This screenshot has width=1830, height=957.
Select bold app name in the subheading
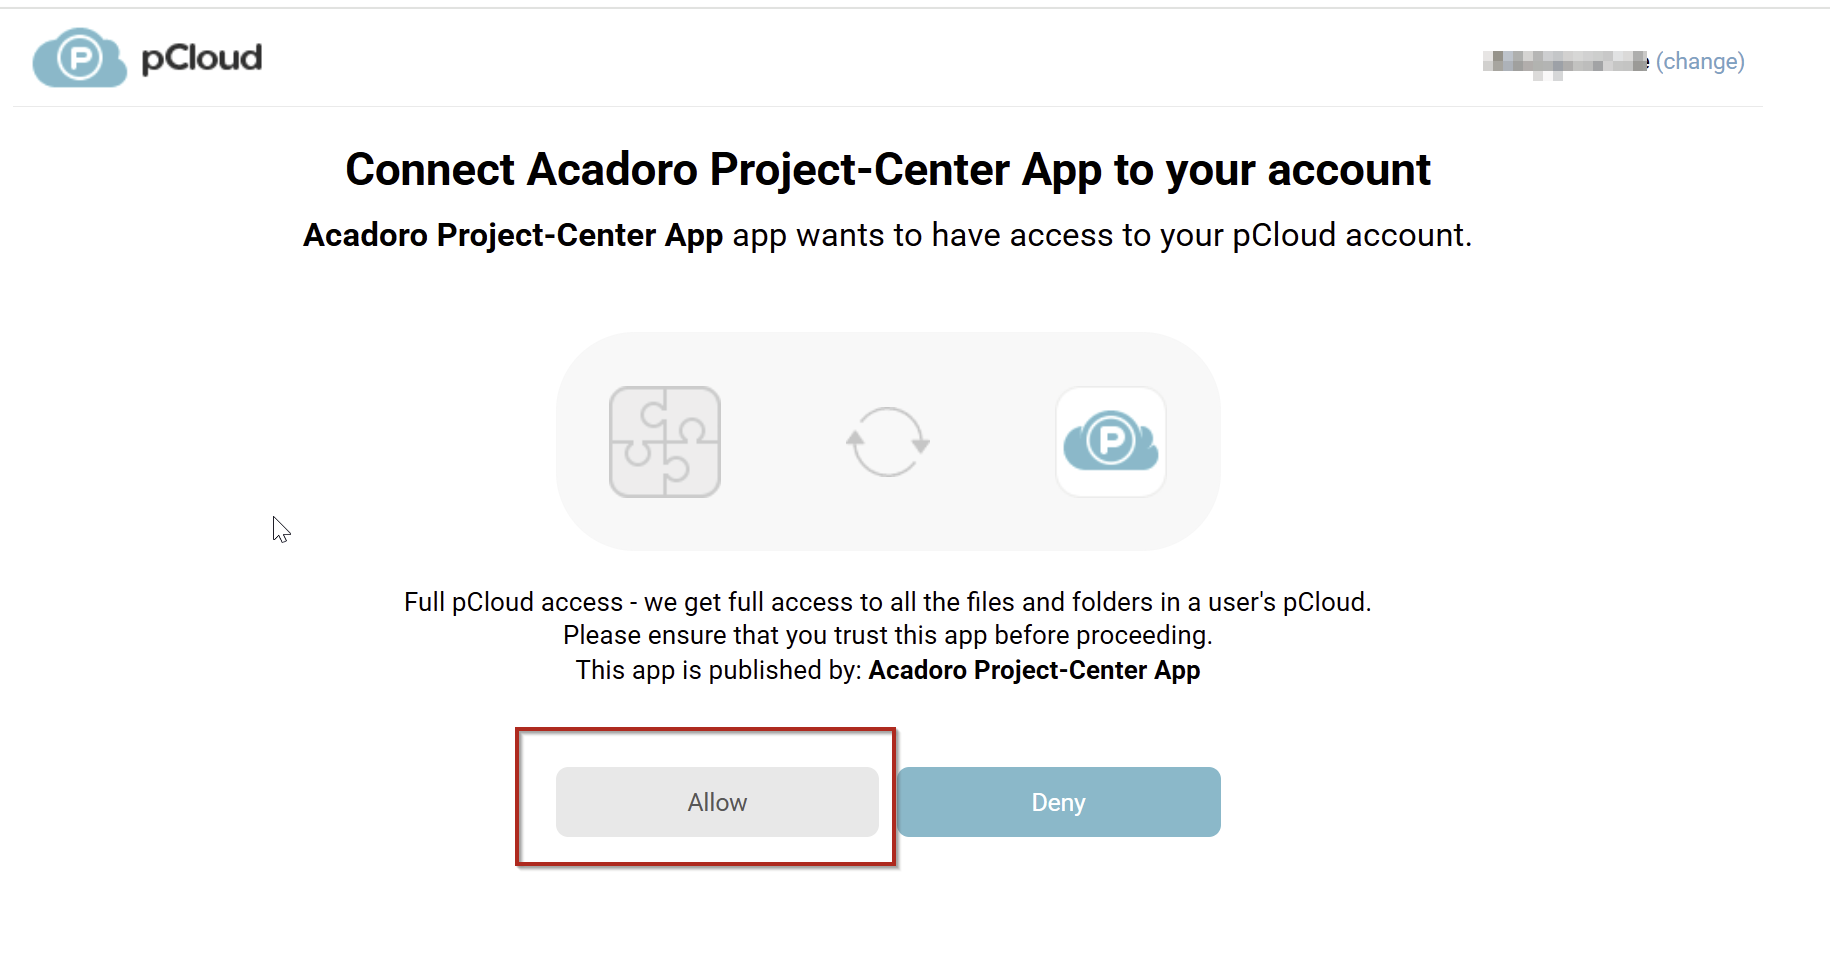coord(513,235)
